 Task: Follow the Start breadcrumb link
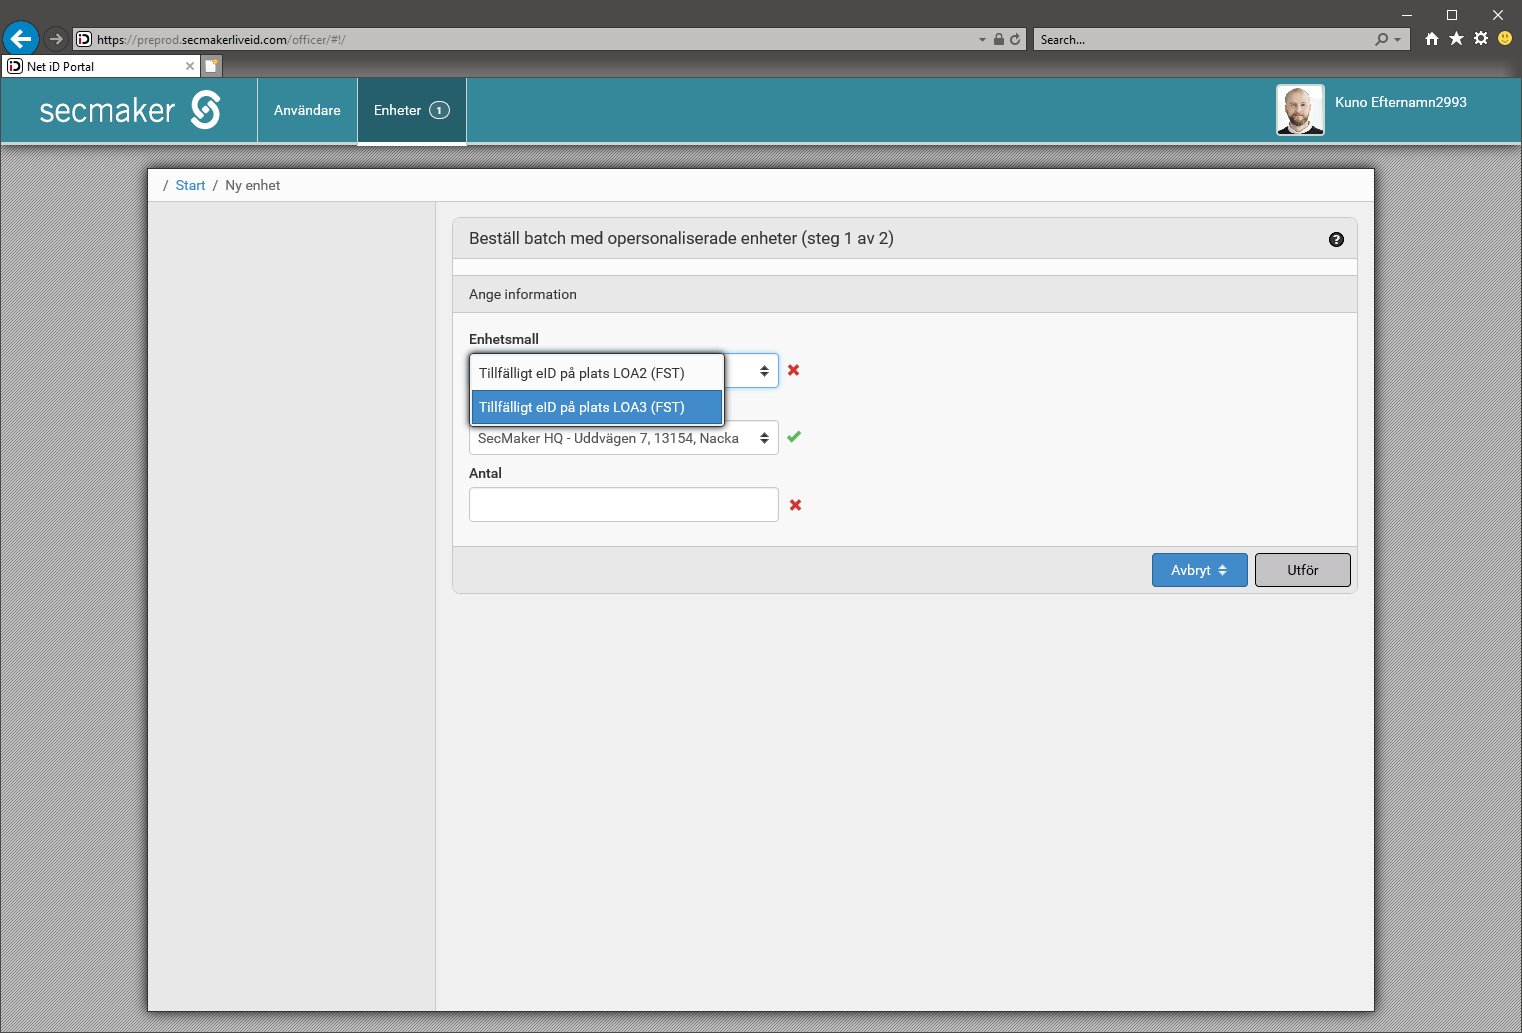(190, 185)
